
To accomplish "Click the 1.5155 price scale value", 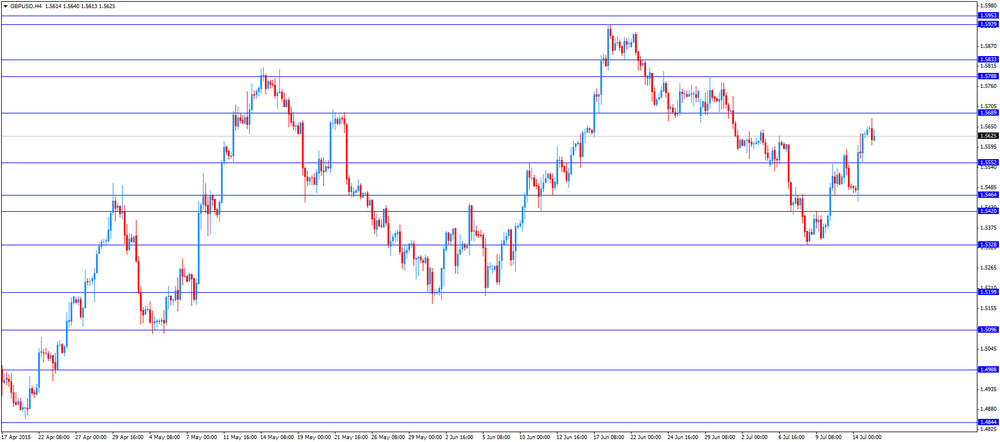I will pos(989,308).
